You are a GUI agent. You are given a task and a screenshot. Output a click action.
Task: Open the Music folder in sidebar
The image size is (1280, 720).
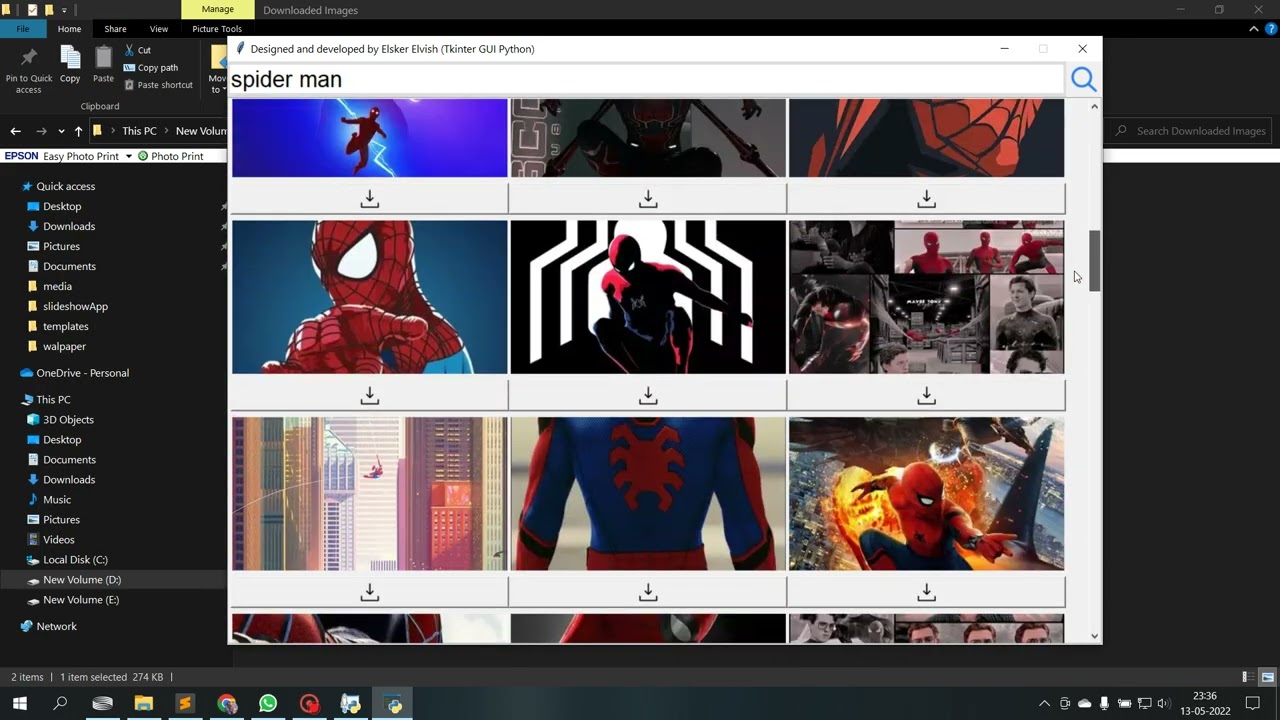[57, 500]
